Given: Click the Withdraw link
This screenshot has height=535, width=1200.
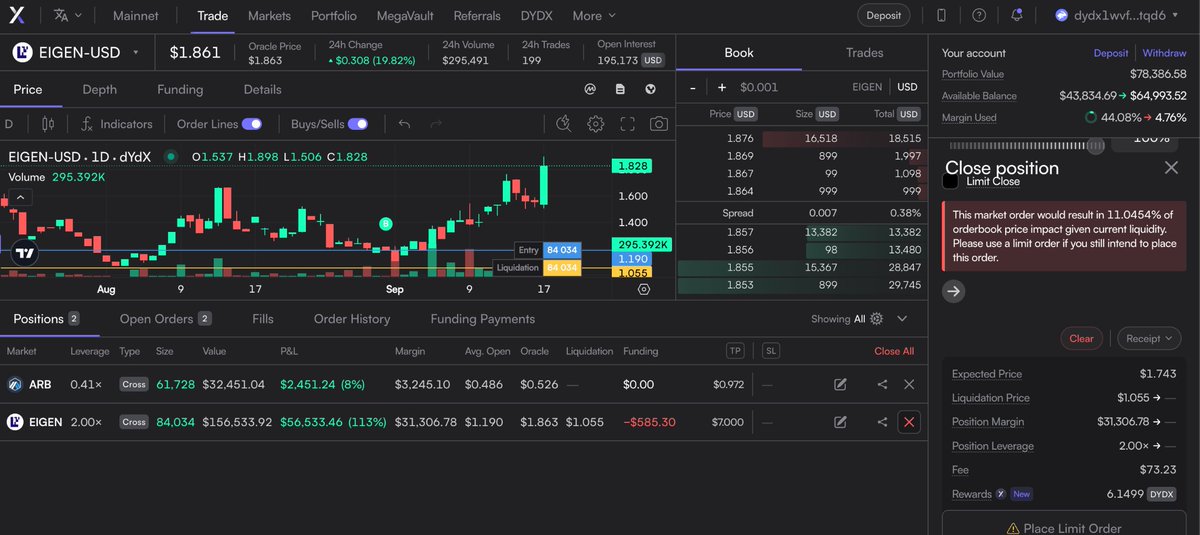Looking at the screenshot, I should 1165,53.
